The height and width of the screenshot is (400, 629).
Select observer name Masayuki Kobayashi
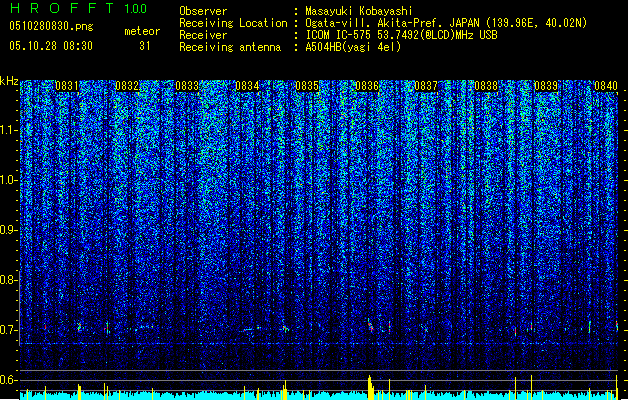coord(358,11)
